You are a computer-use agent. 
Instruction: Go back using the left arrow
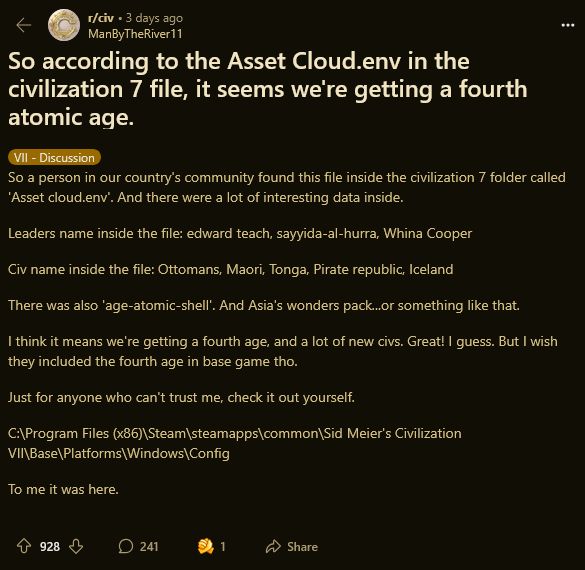24,25
